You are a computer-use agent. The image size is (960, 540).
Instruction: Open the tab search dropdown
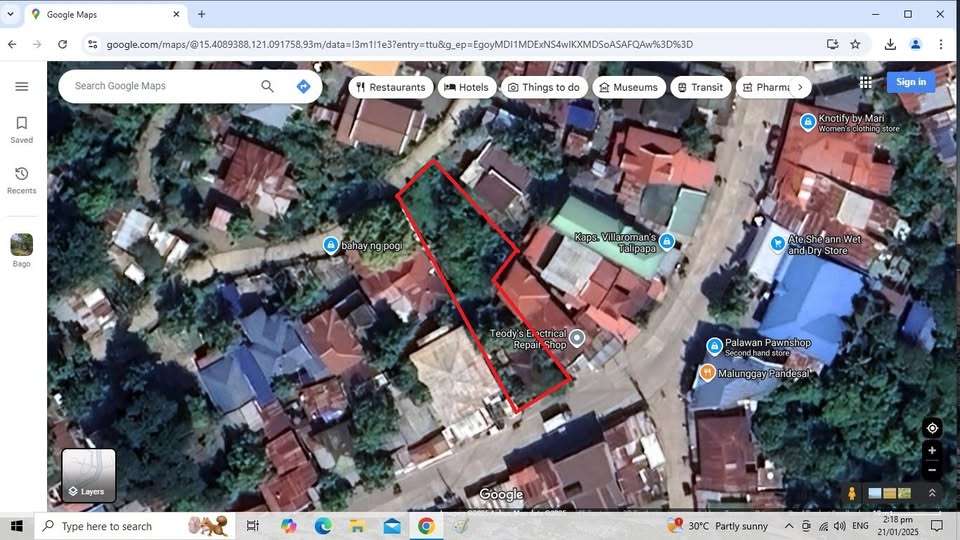point(10,14)
